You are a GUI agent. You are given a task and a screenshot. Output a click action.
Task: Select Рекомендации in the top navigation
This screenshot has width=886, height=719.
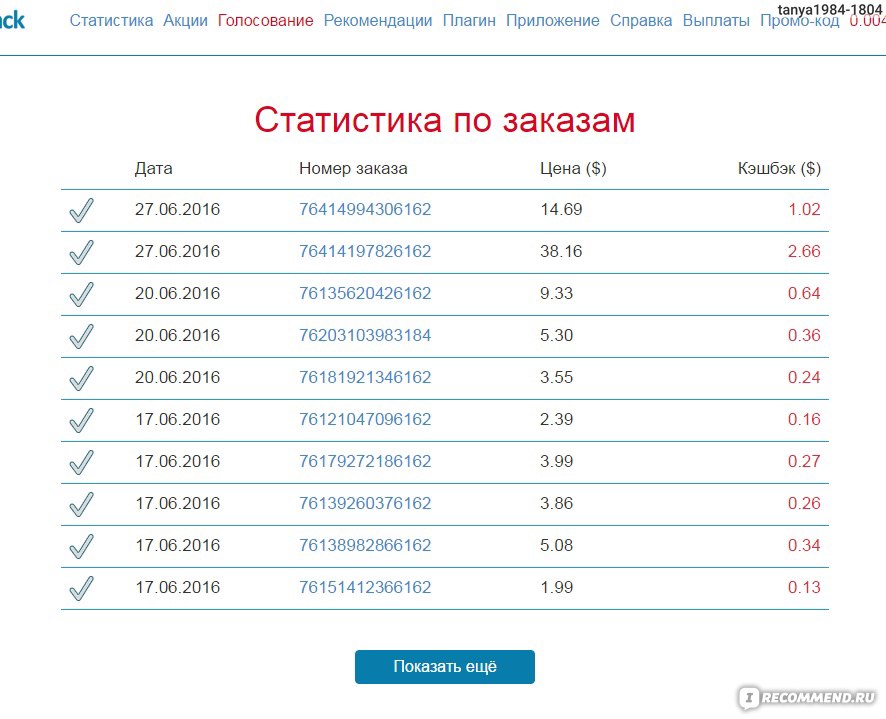(378, 21)
